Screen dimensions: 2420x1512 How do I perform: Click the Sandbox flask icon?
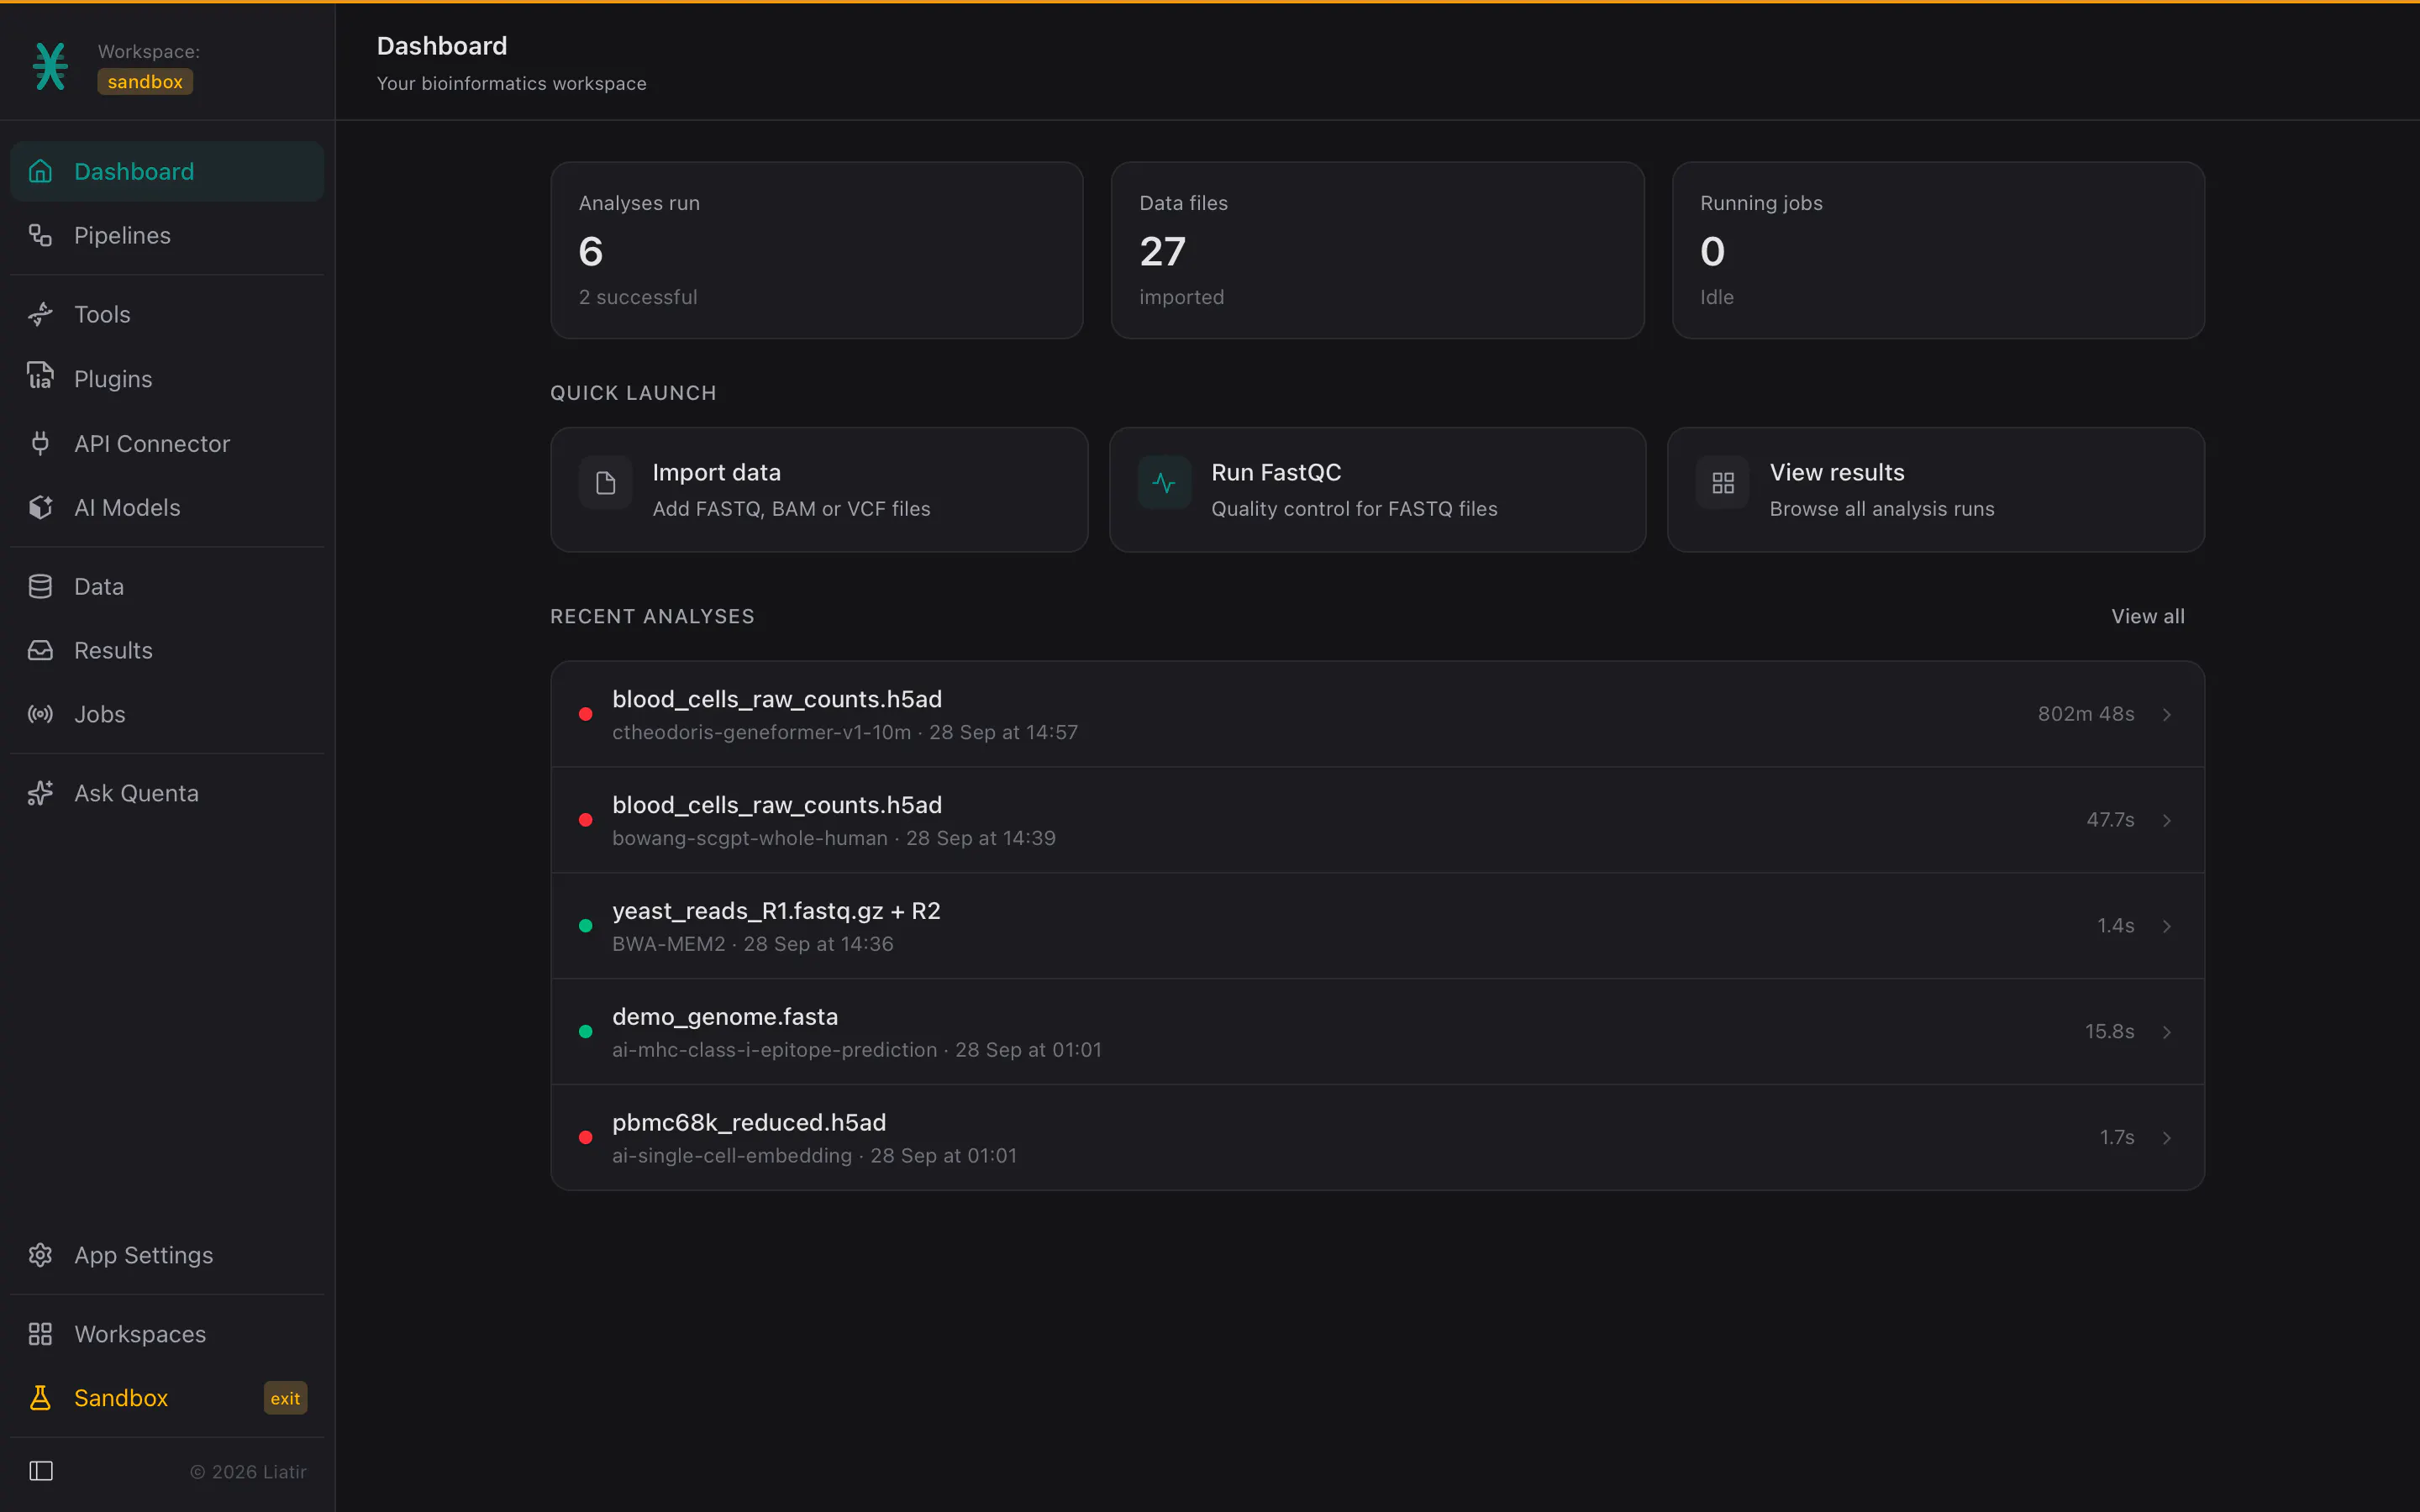[40, 1398]
